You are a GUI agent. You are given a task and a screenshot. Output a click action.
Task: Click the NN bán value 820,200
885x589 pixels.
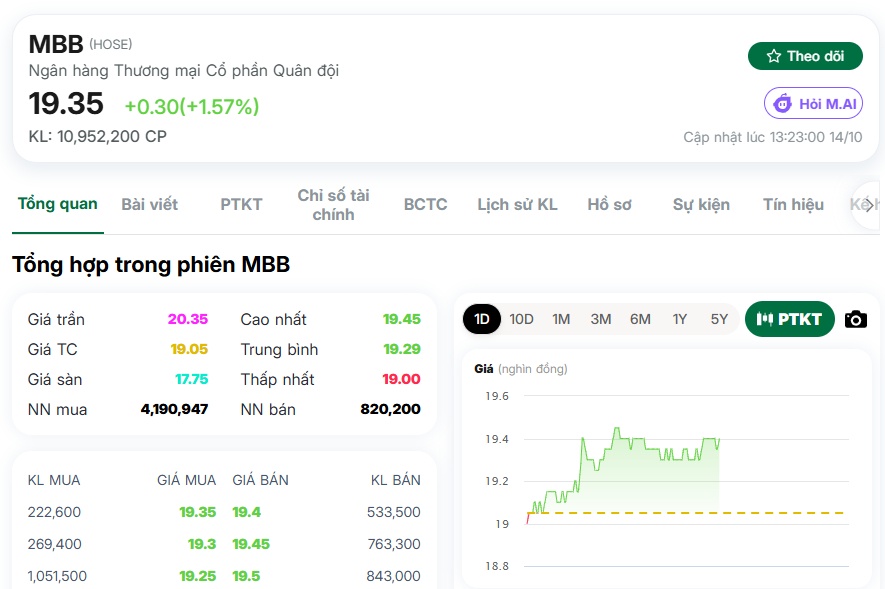point(391,409)
